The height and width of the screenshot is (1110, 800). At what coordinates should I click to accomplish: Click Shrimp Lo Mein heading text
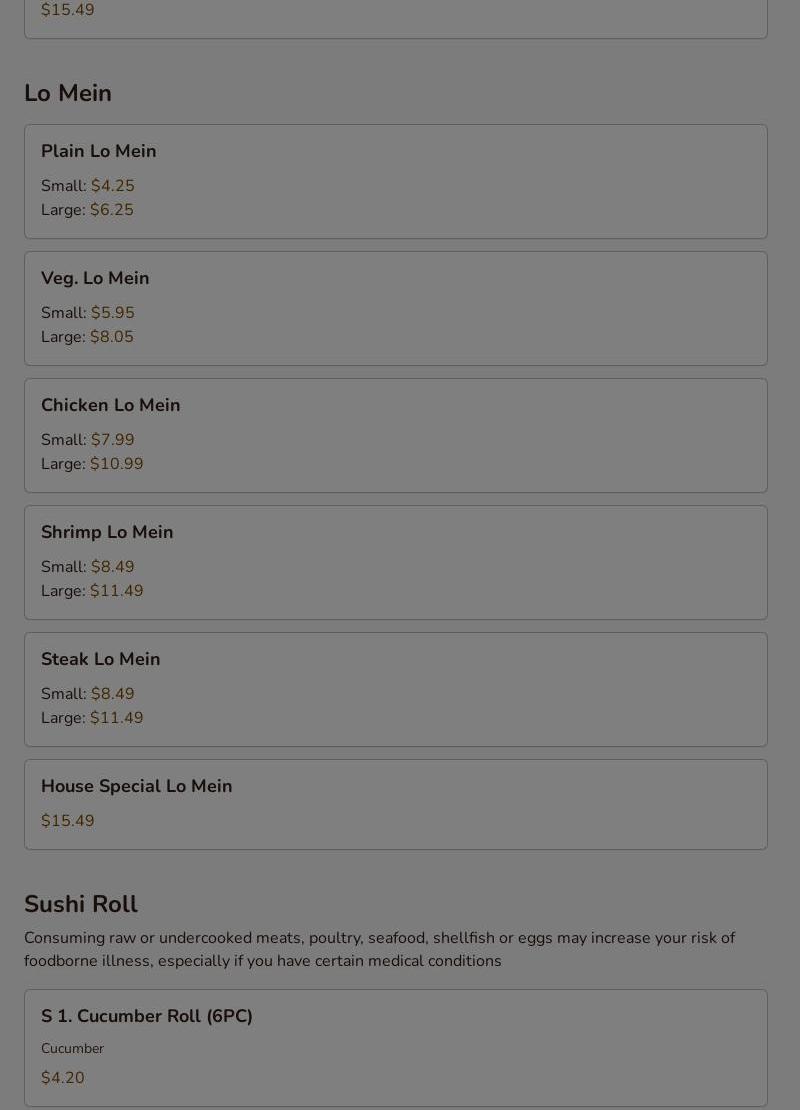click(x=107, y=532)
